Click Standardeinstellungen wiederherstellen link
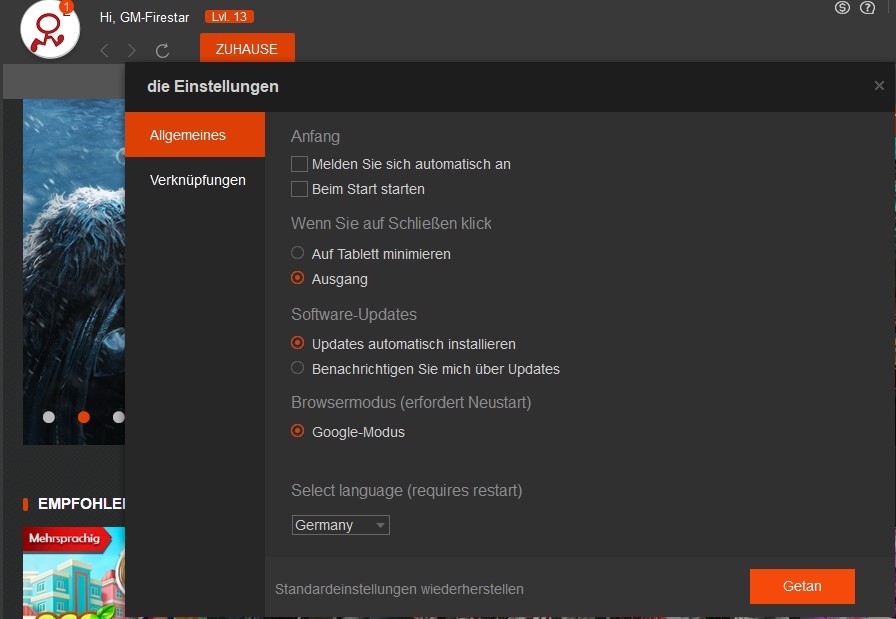Image resolution: width=896 pixels, height=619 pixels. tap(399, 589)
